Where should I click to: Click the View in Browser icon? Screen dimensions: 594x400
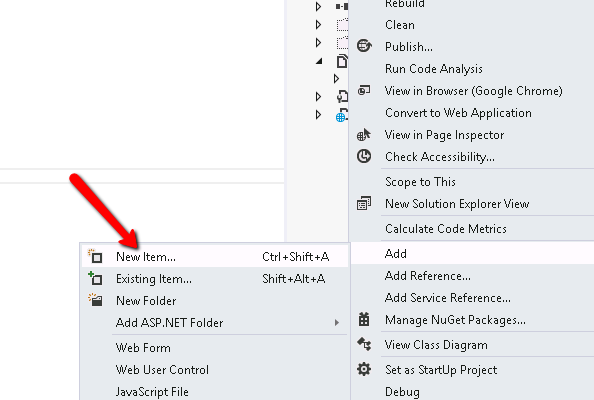[x=364, y=90]
